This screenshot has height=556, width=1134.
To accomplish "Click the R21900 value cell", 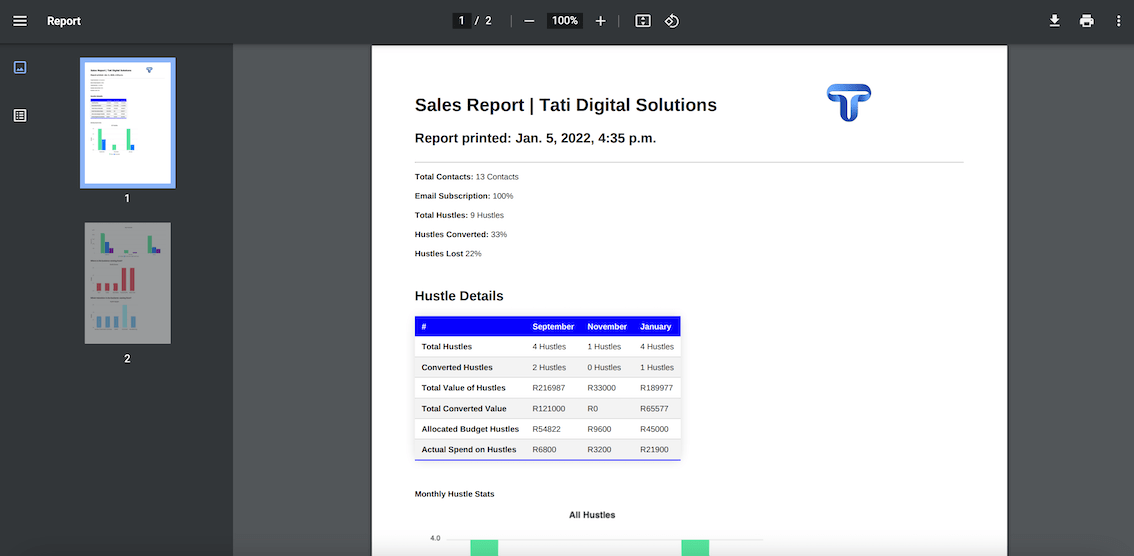I will pyautogui.click(x=655, y=450).
